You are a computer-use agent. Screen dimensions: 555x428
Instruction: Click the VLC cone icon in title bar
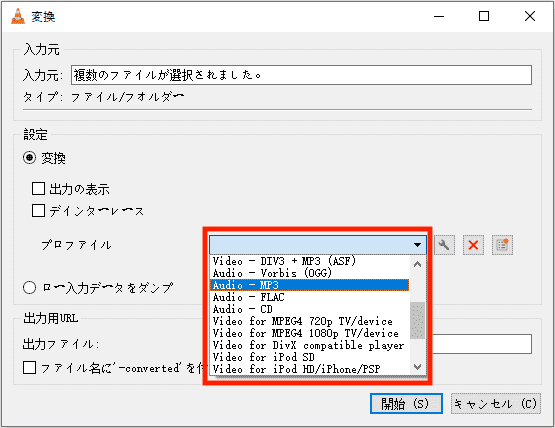coord(18,16)
